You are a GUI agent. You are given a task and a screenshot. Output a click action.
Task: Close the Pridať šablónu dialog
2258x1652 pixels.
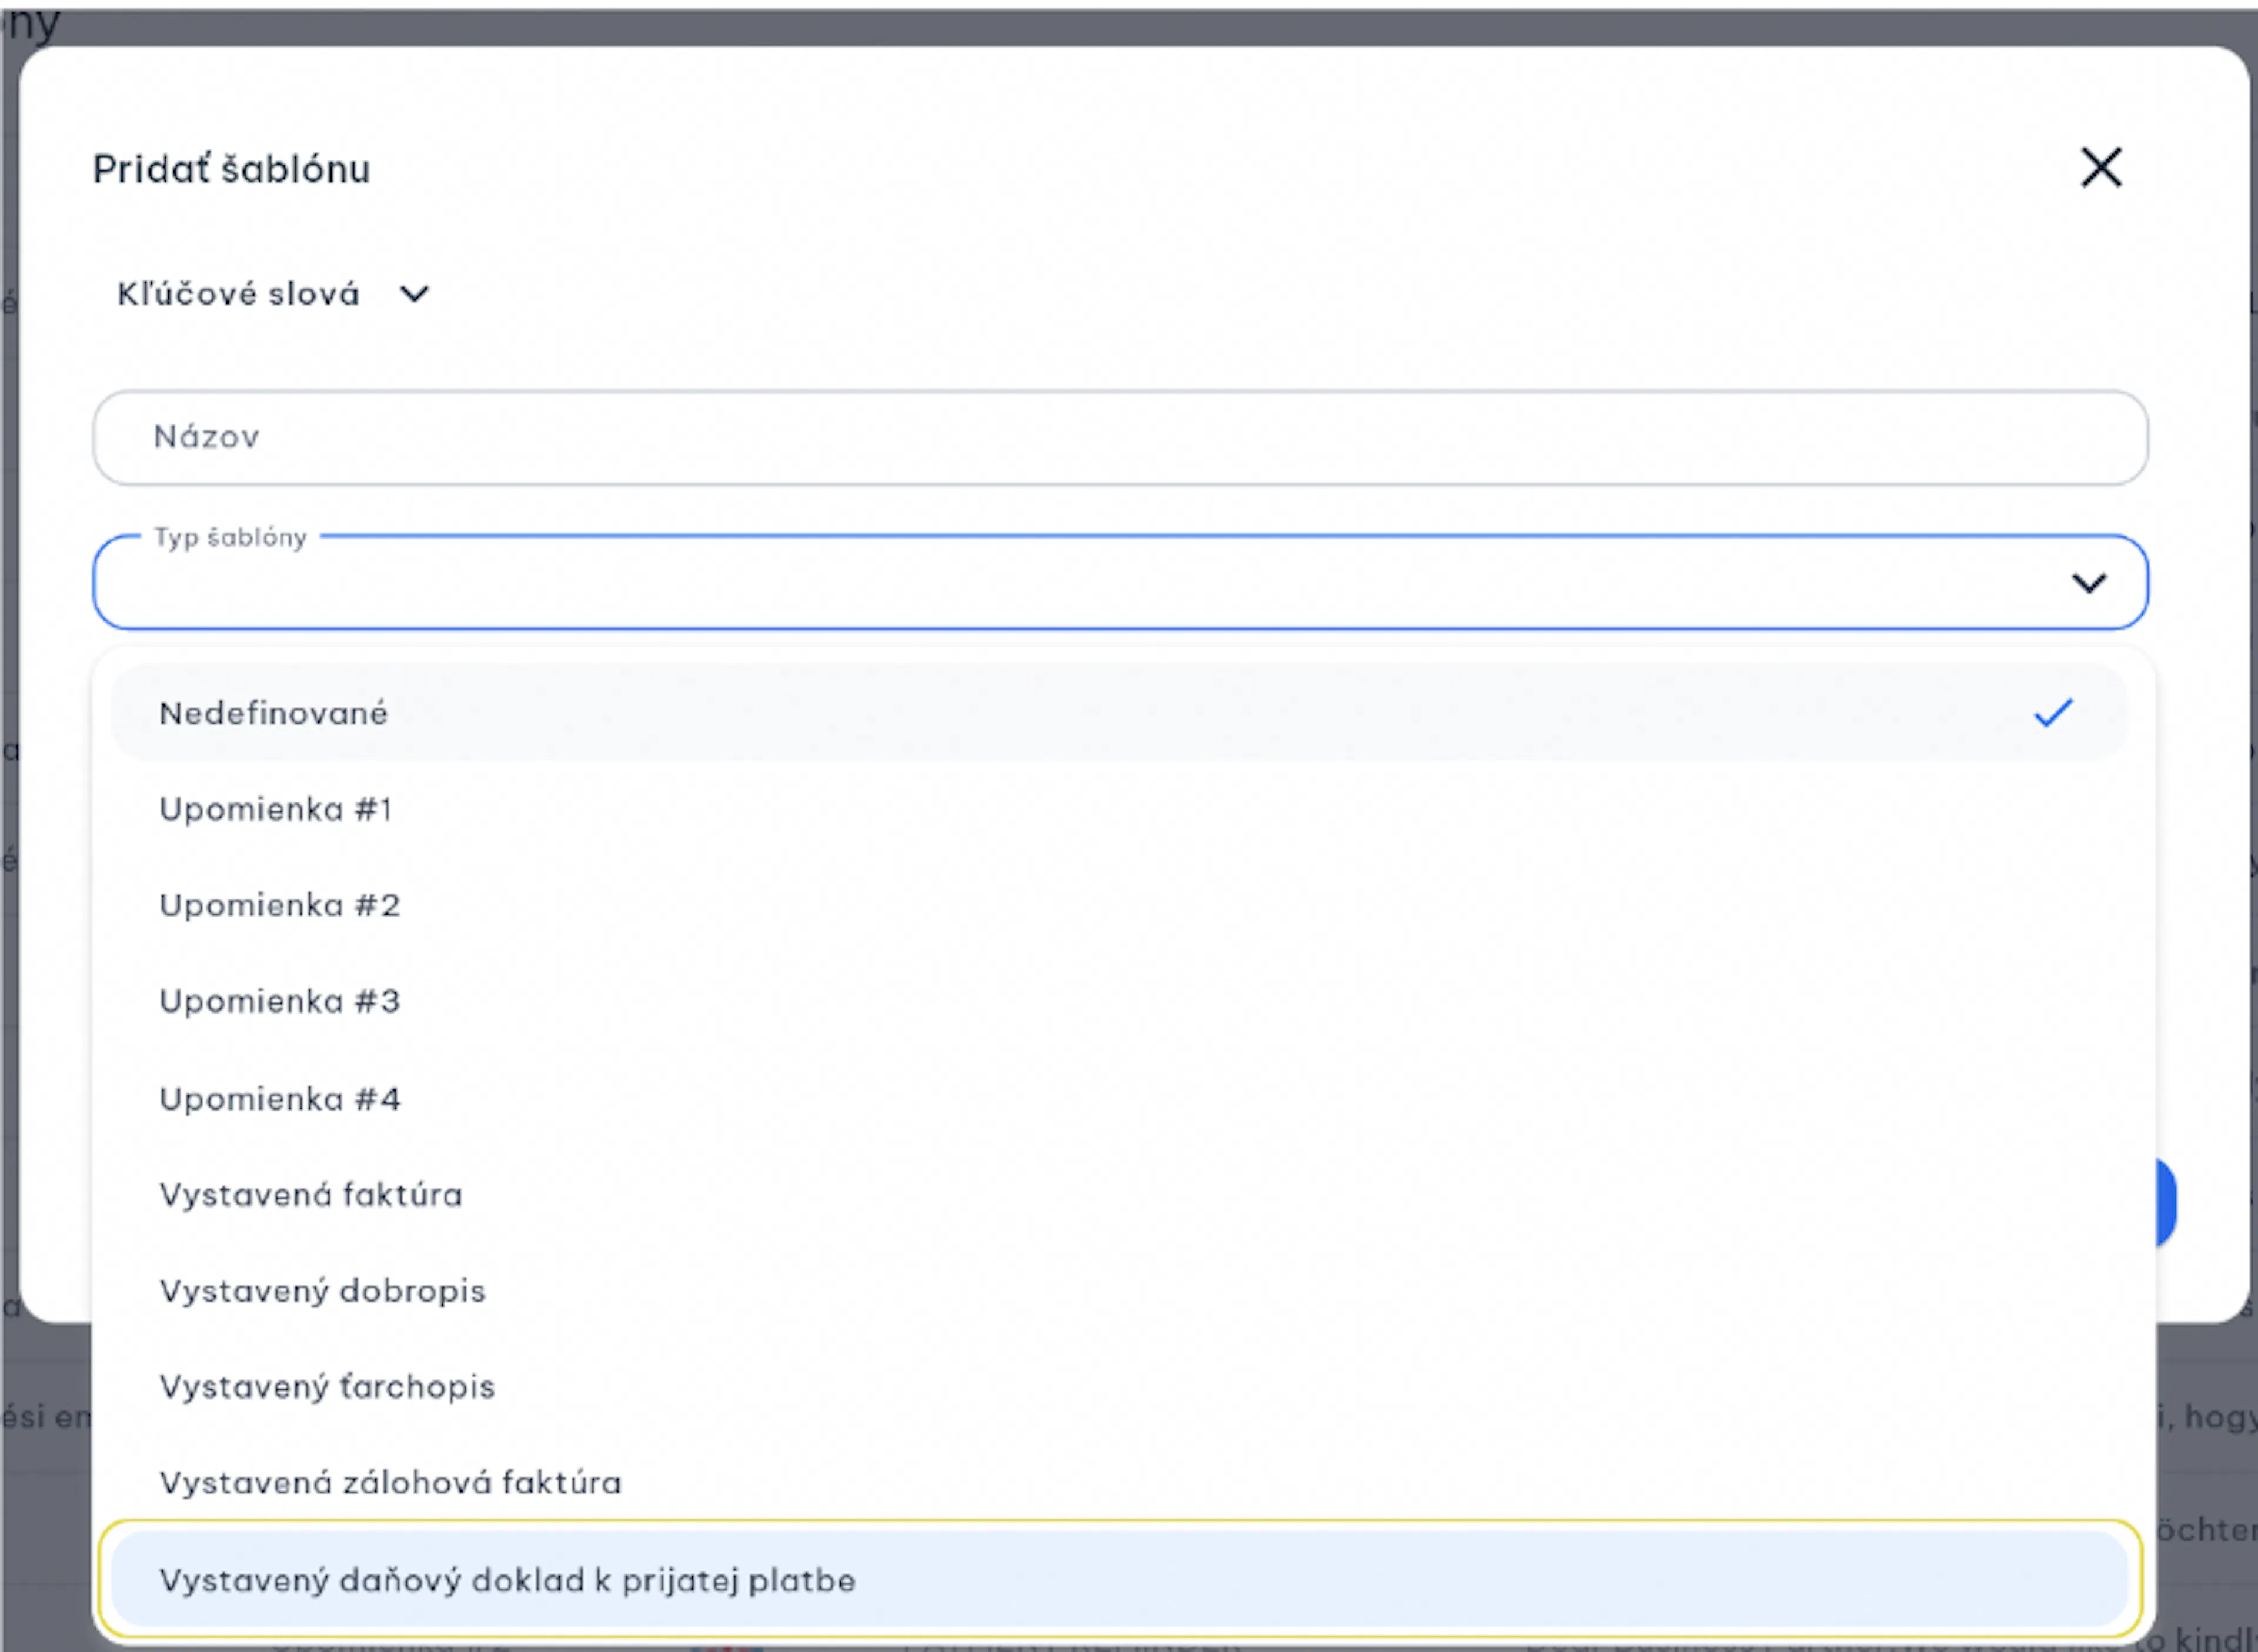pos(2101,167)
